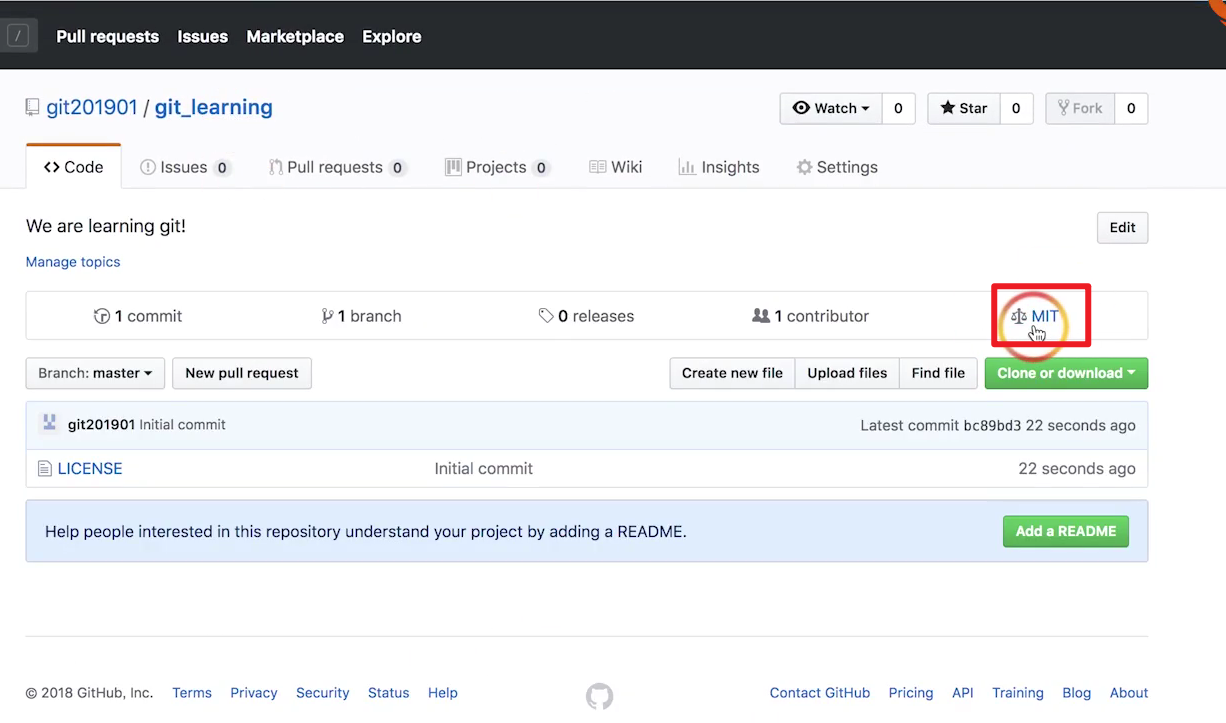Click Manage topics link

tap(73, 262)
